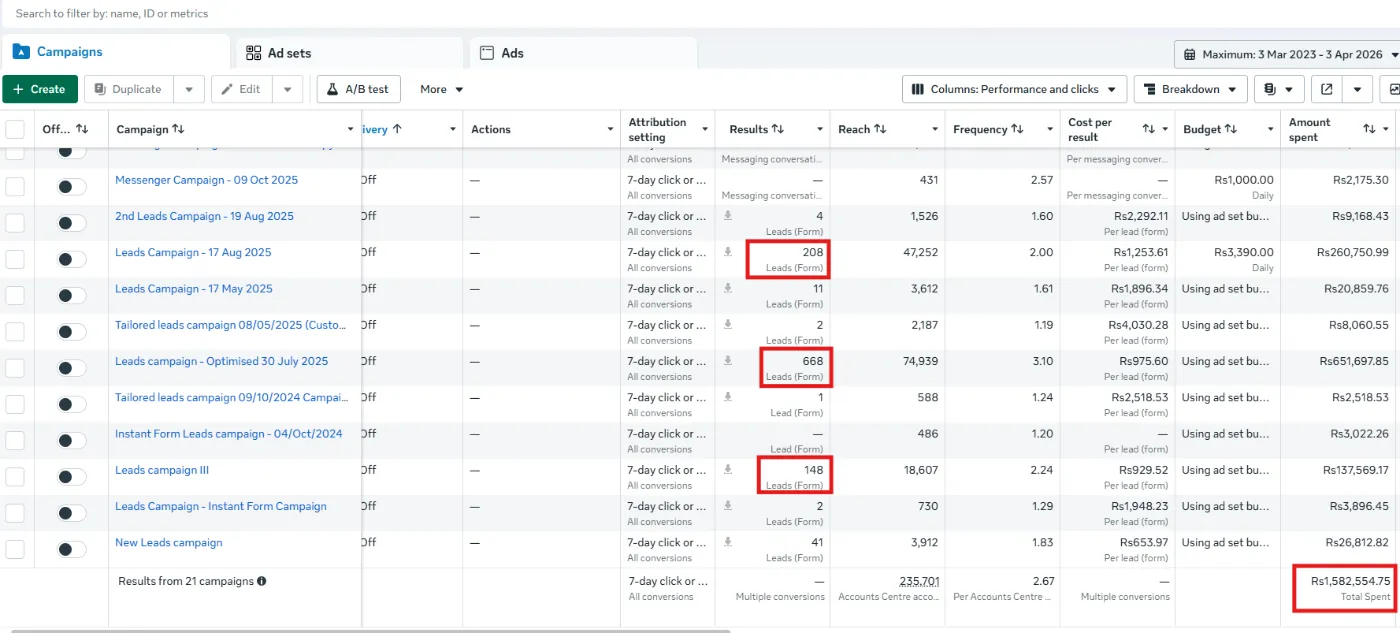The width and height of the screenshot is (1400, 633).
Task: Tick checkbox for Instant Form Leads campaign 04/Oct/2024
Action: coord(15,440)
